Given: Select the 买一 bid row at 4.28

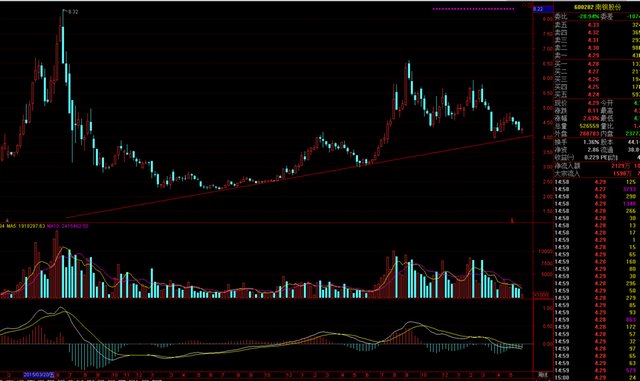Looking at the screenshot, I should click(x=597, y=64).
